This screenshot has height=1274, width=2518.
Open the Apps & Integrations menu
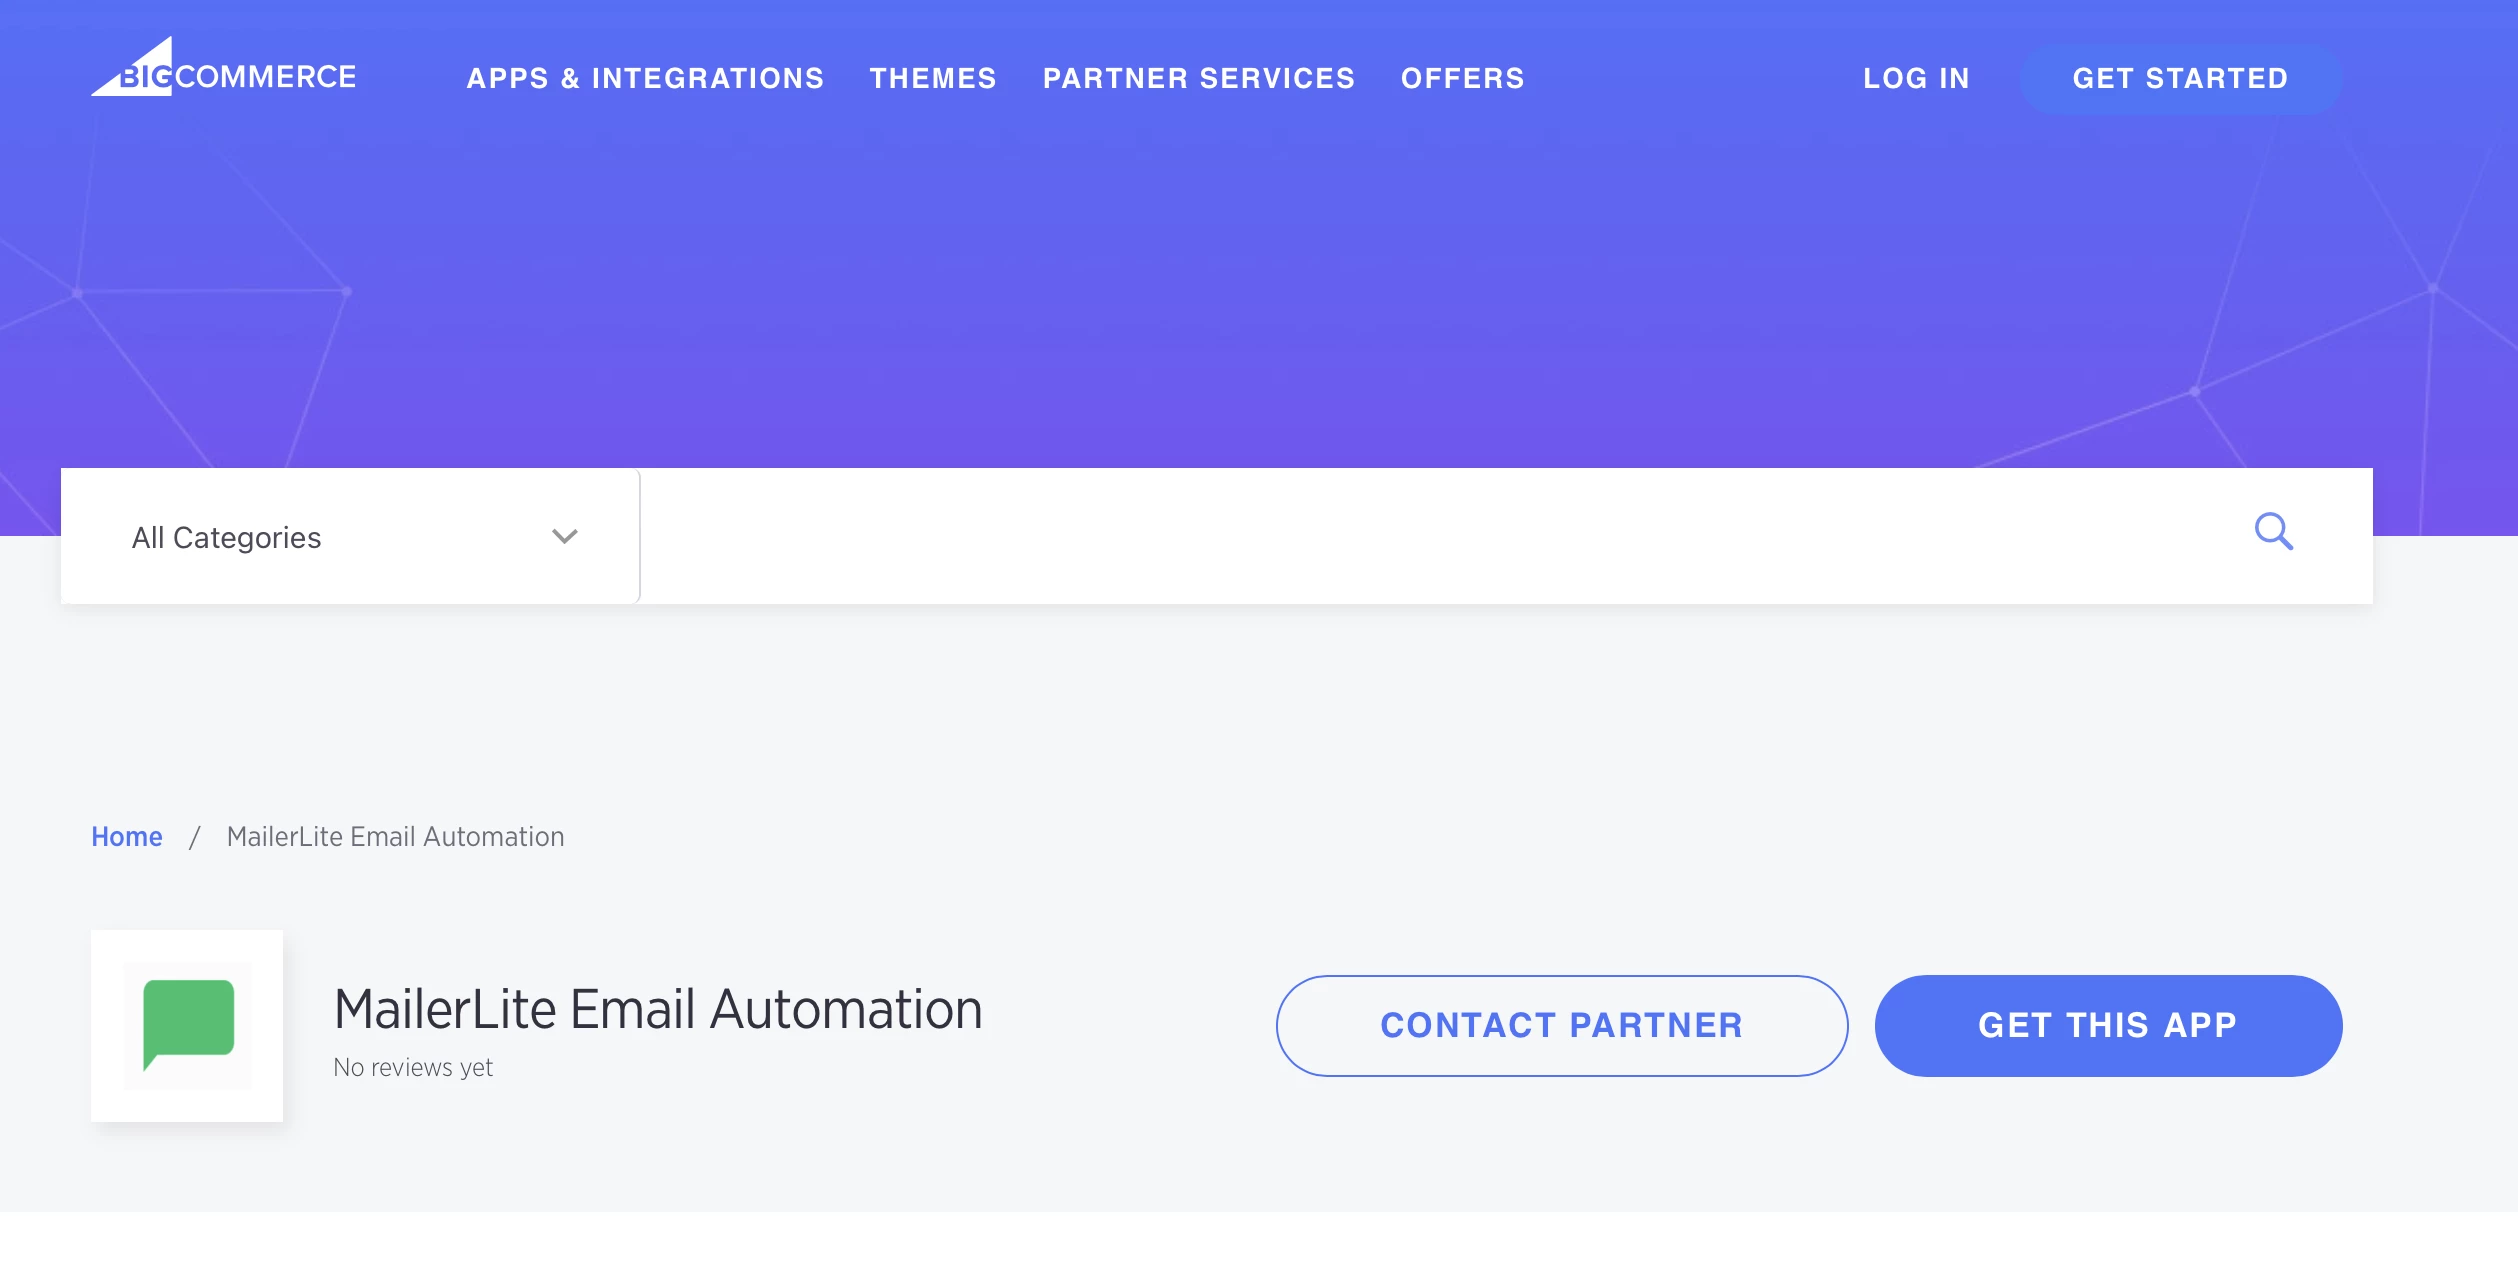[645, 78]
